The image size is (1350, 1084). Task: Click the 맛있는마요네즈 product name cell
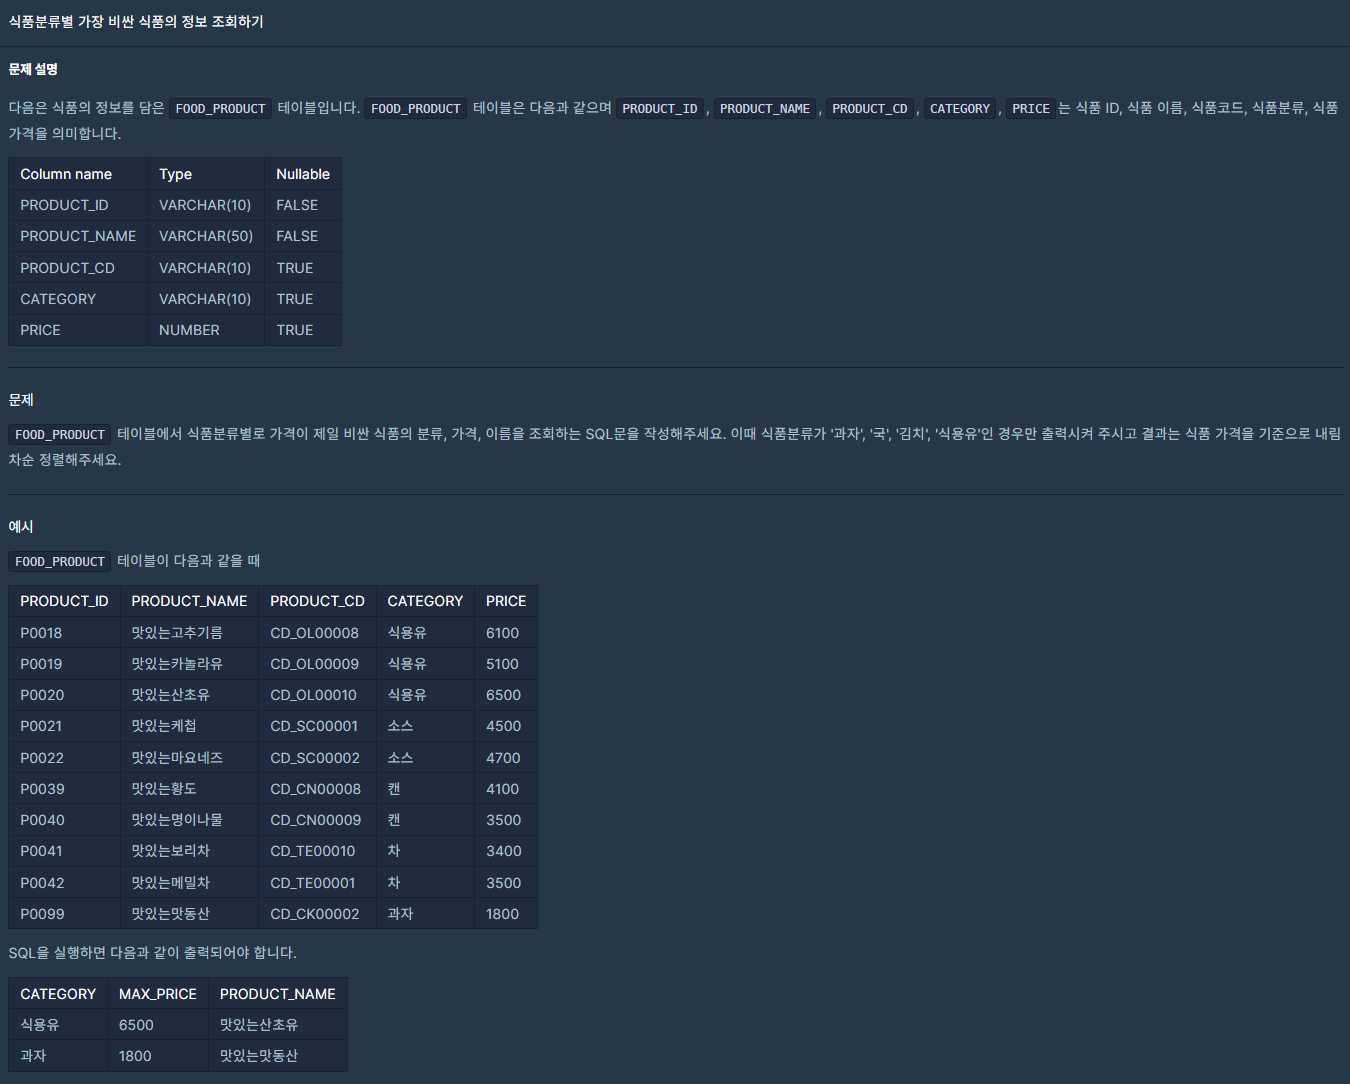177,758
